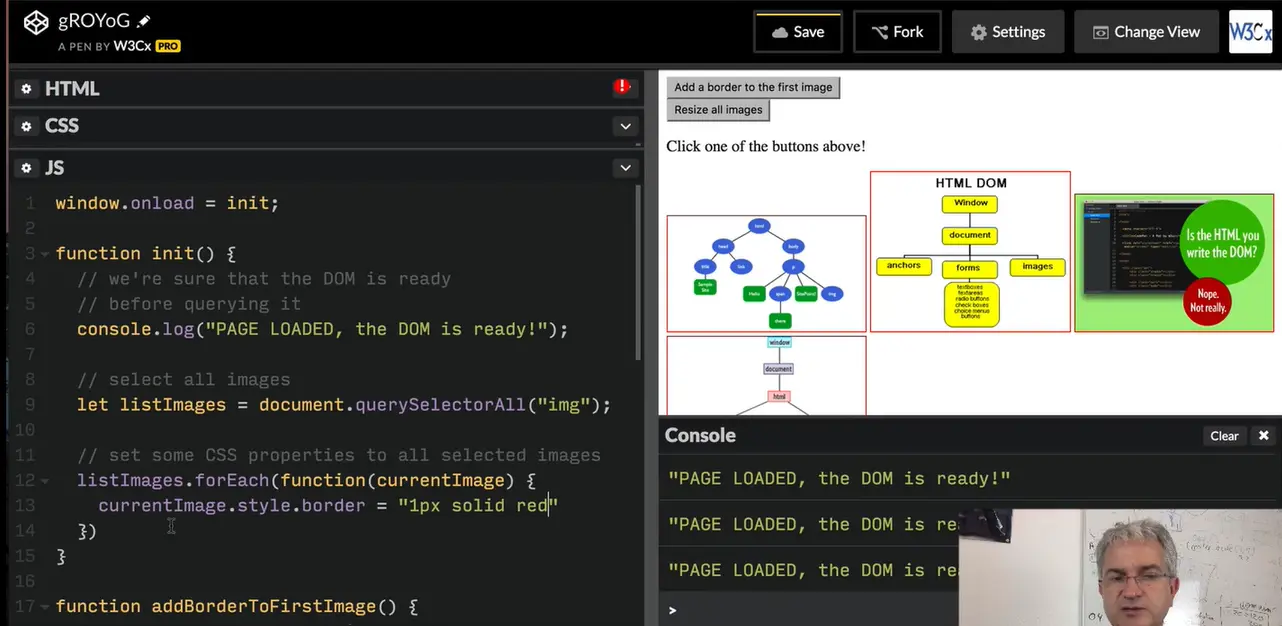Expand the JS panel dropdown chevron
The height and width of the screenshot is (626, 1282).
tap(625, 168)
